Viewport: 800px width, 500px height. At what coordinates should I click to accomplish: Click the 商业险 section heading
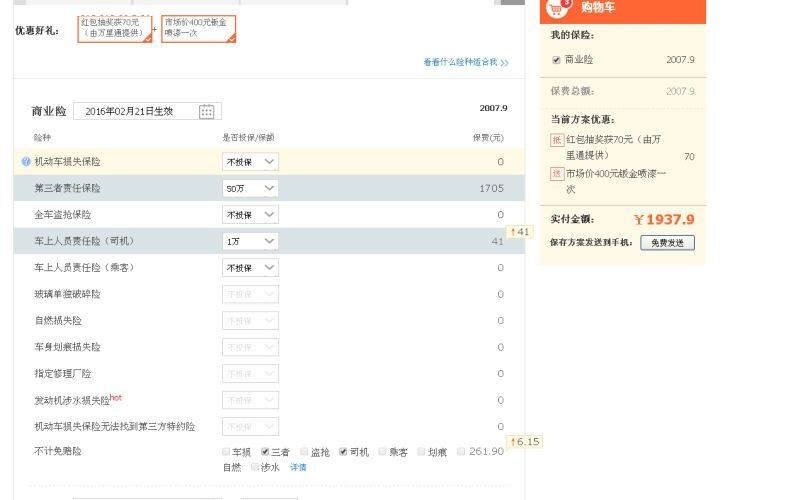click(x=49, y=111)
